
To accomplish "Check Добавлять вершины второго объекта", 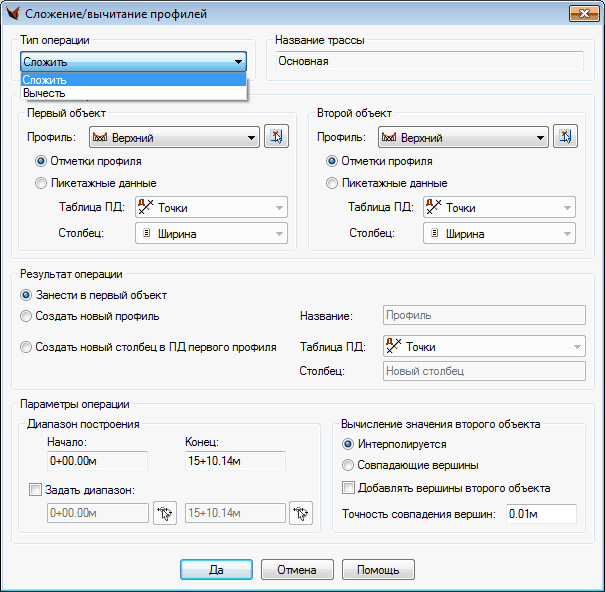I will [x=348, y=488].
